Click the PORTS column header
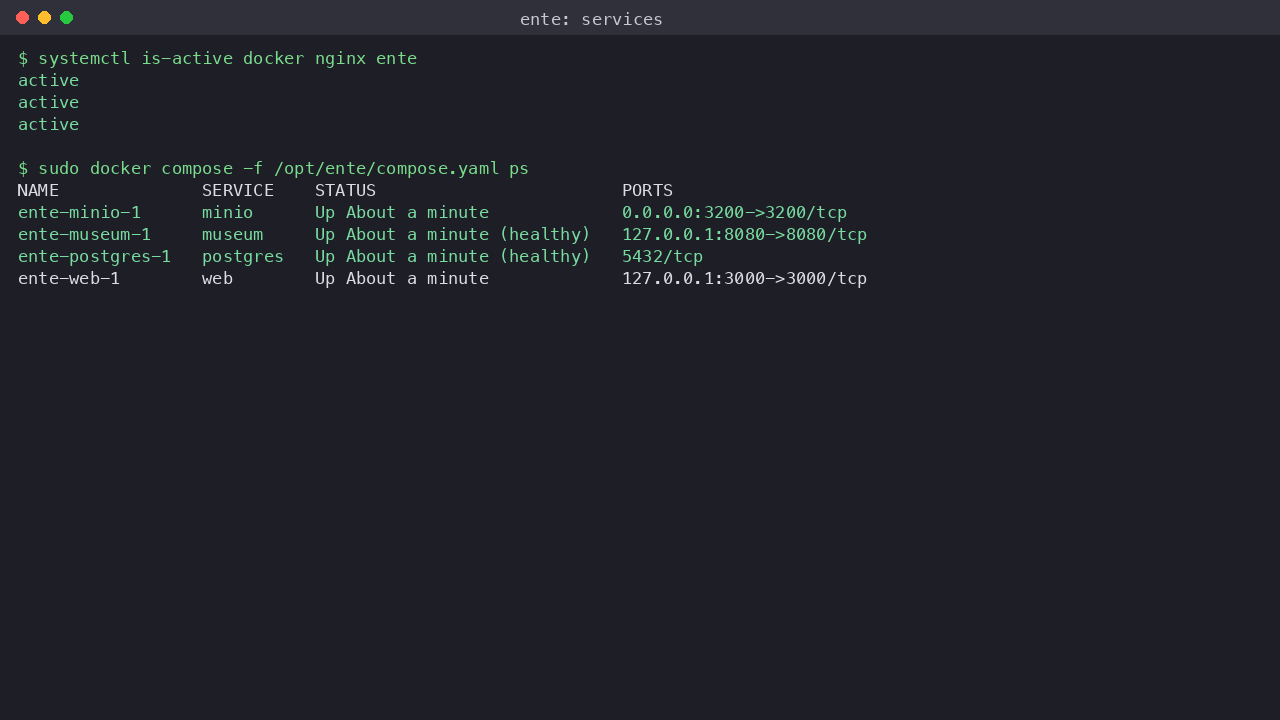Image resolution: width=1280 pixels, height=720 pixels. [x=647, y=190]
